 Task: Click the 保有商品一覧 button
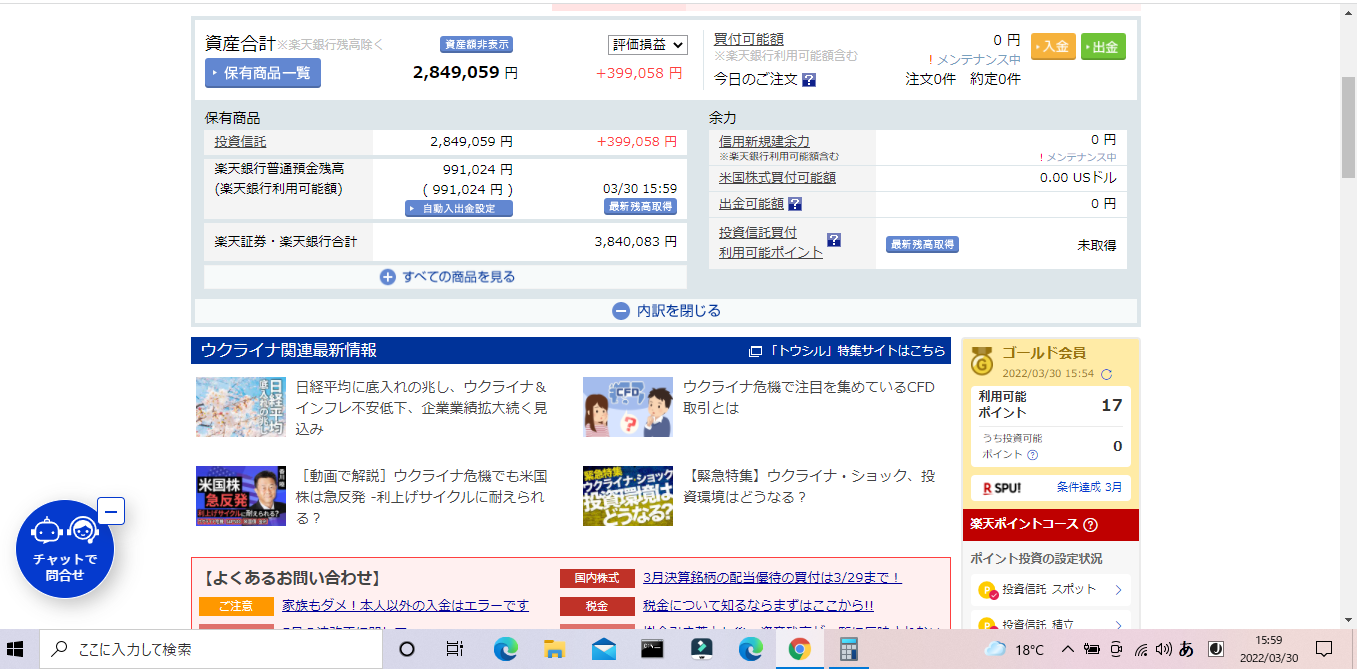[263, 73]
